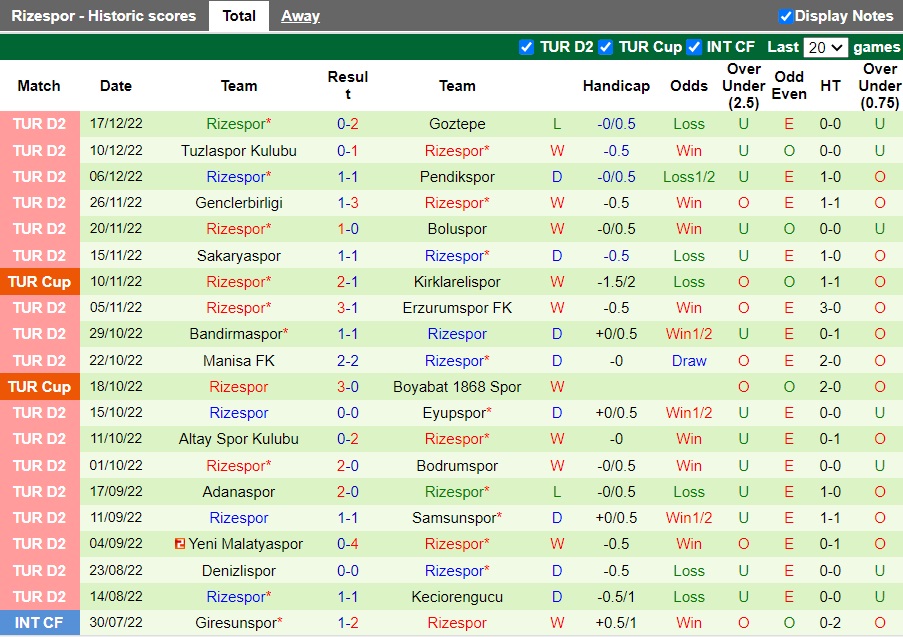The width and height of the screenshot is (903, 637).
Task: Select Erzurumspor FK team name
Action: click(457, 308)
